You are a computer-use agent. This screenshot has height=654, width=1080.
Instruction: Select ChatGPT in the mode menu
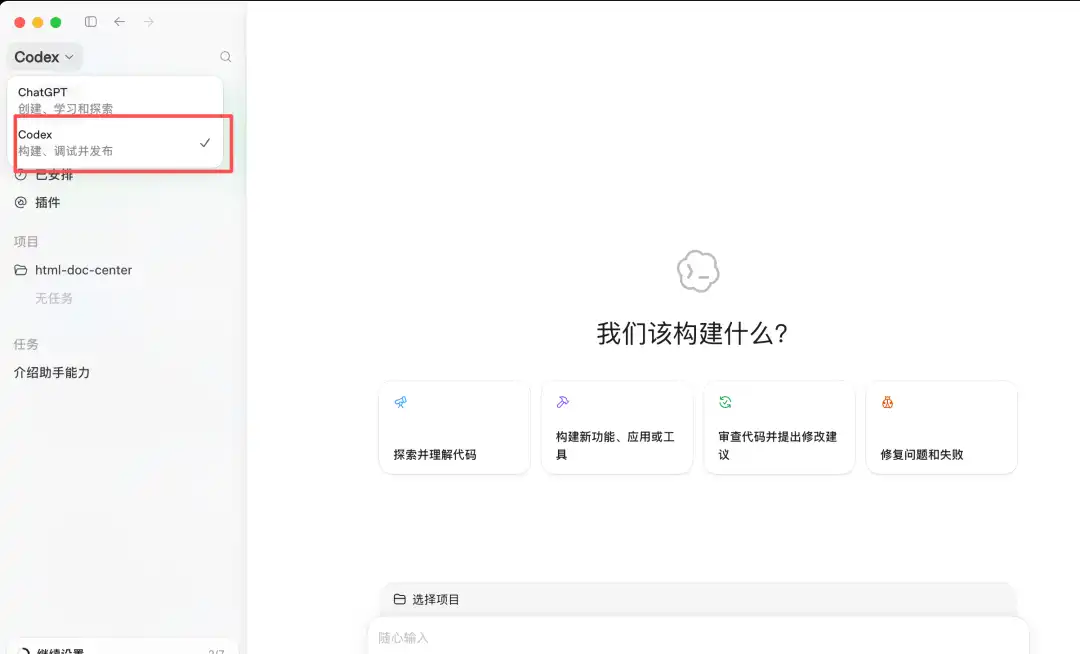(x=115, y=100)
